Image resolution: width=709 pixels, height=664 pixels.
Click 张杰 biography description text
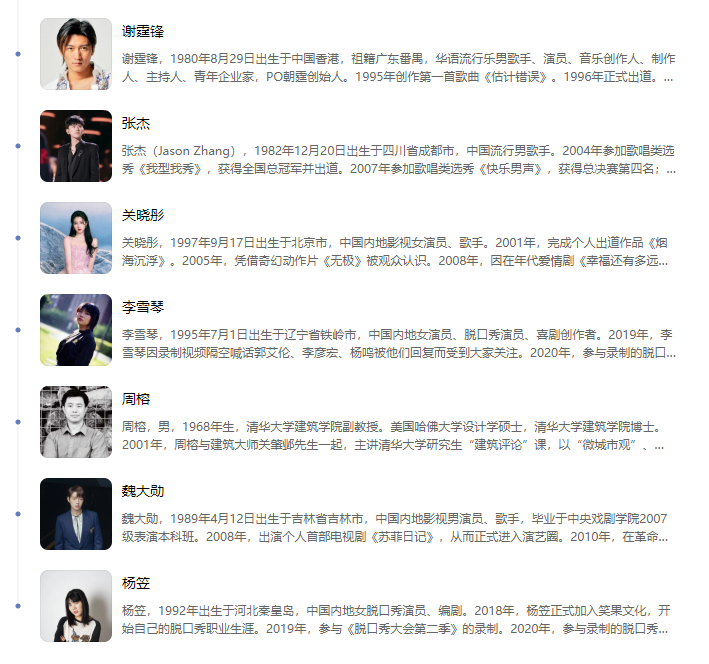[x=399, y=160]
